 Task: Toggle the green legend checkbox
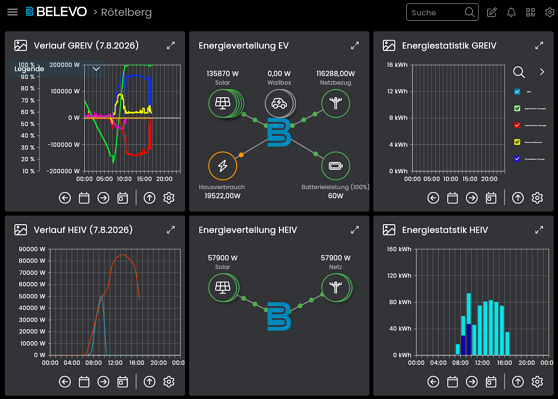[517, 108]
